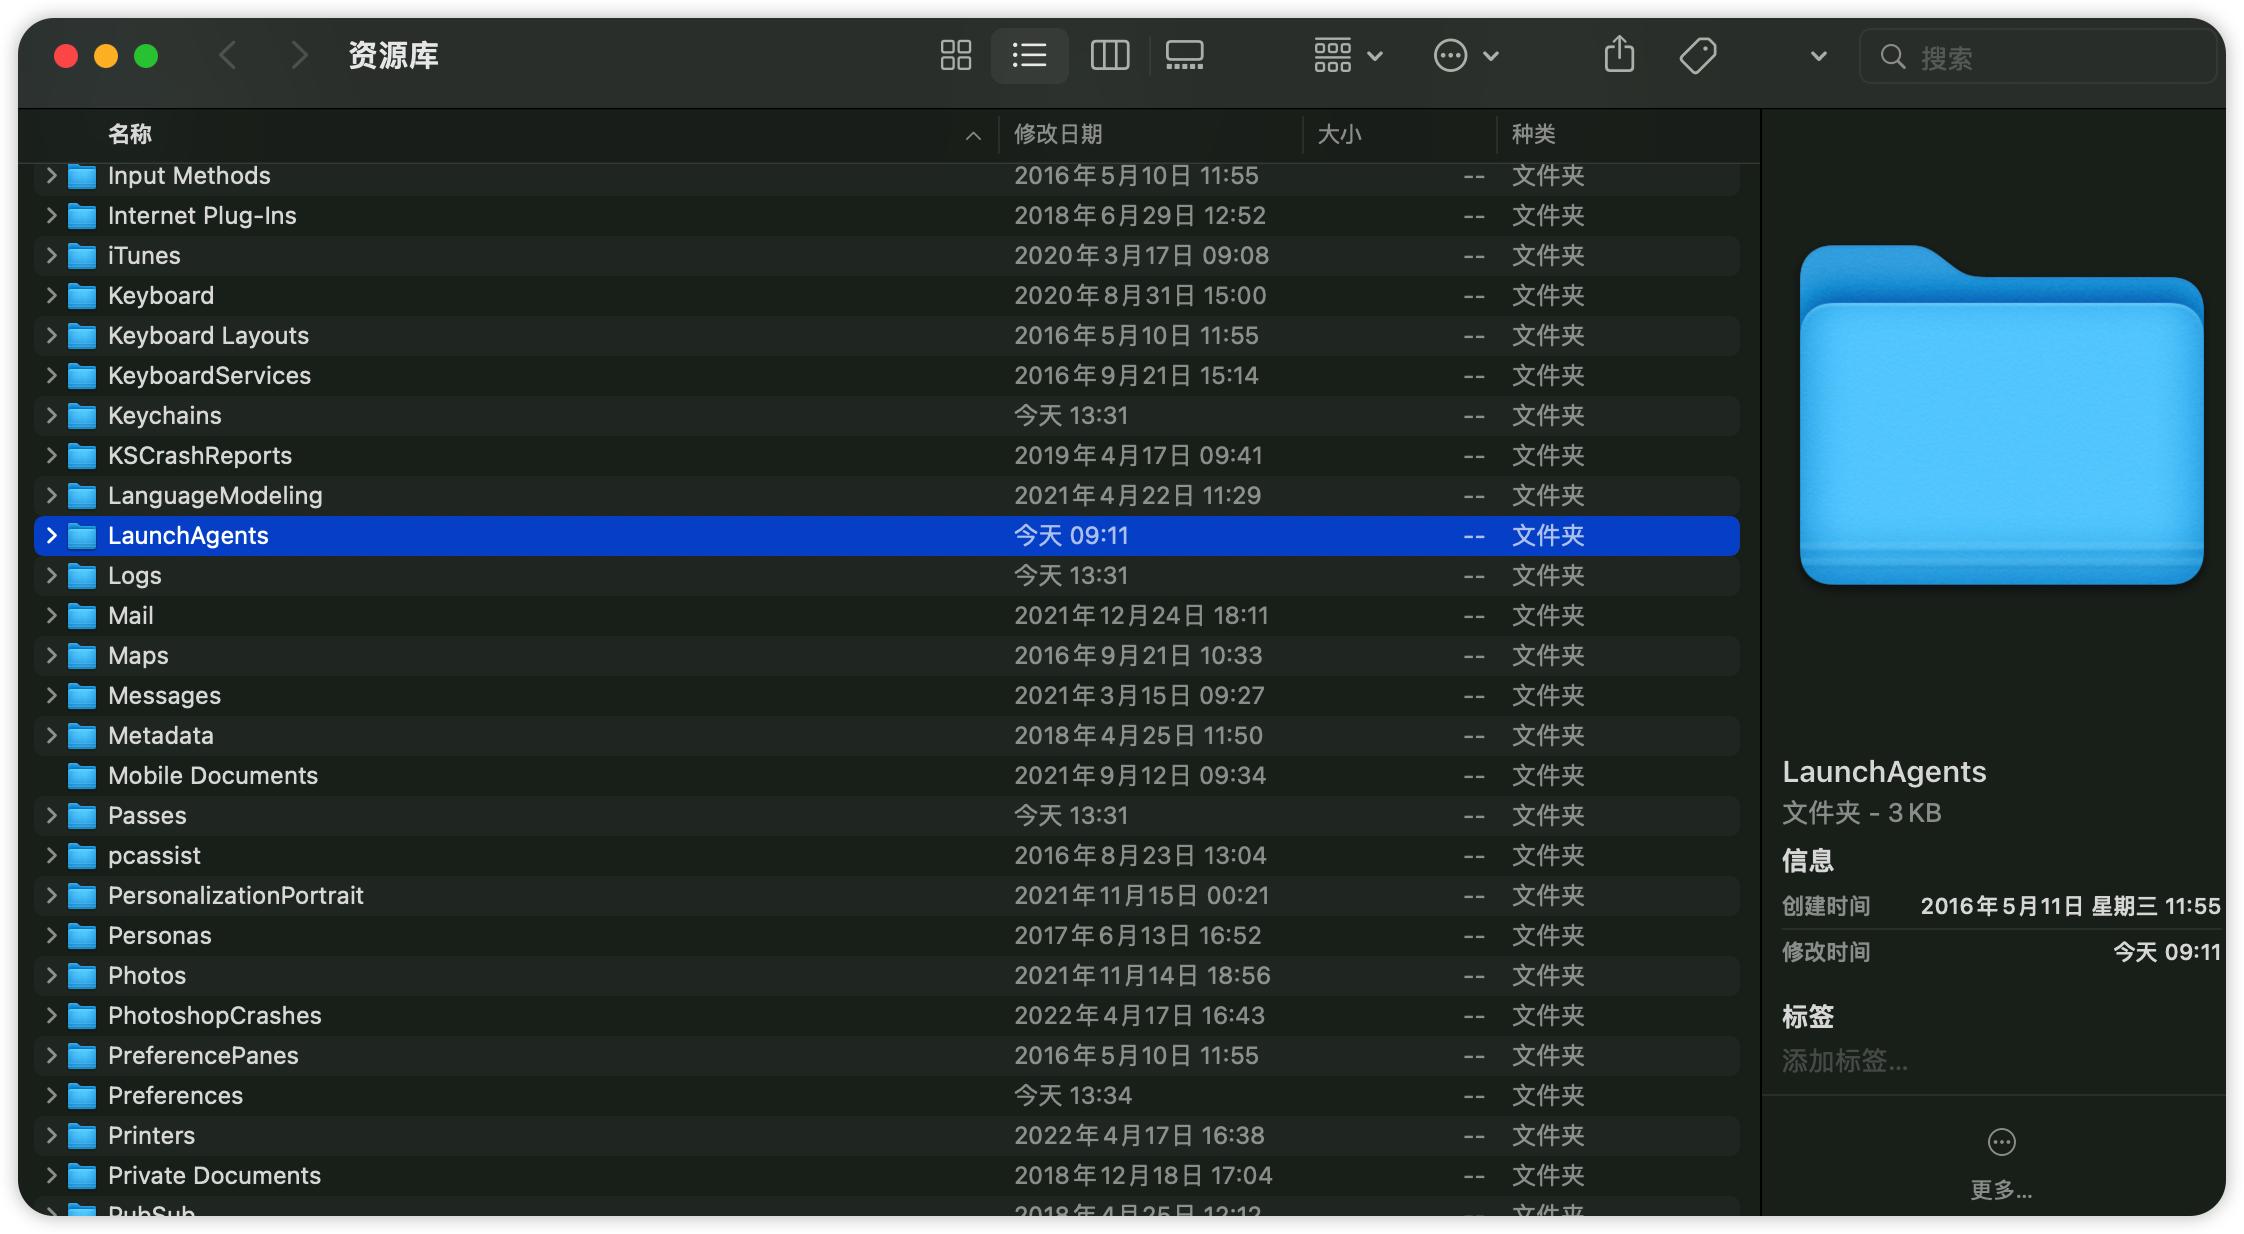Viewport: 2244px width, 1234px height.
Task: Switch to gallery view
Action: click(1184, 55)
